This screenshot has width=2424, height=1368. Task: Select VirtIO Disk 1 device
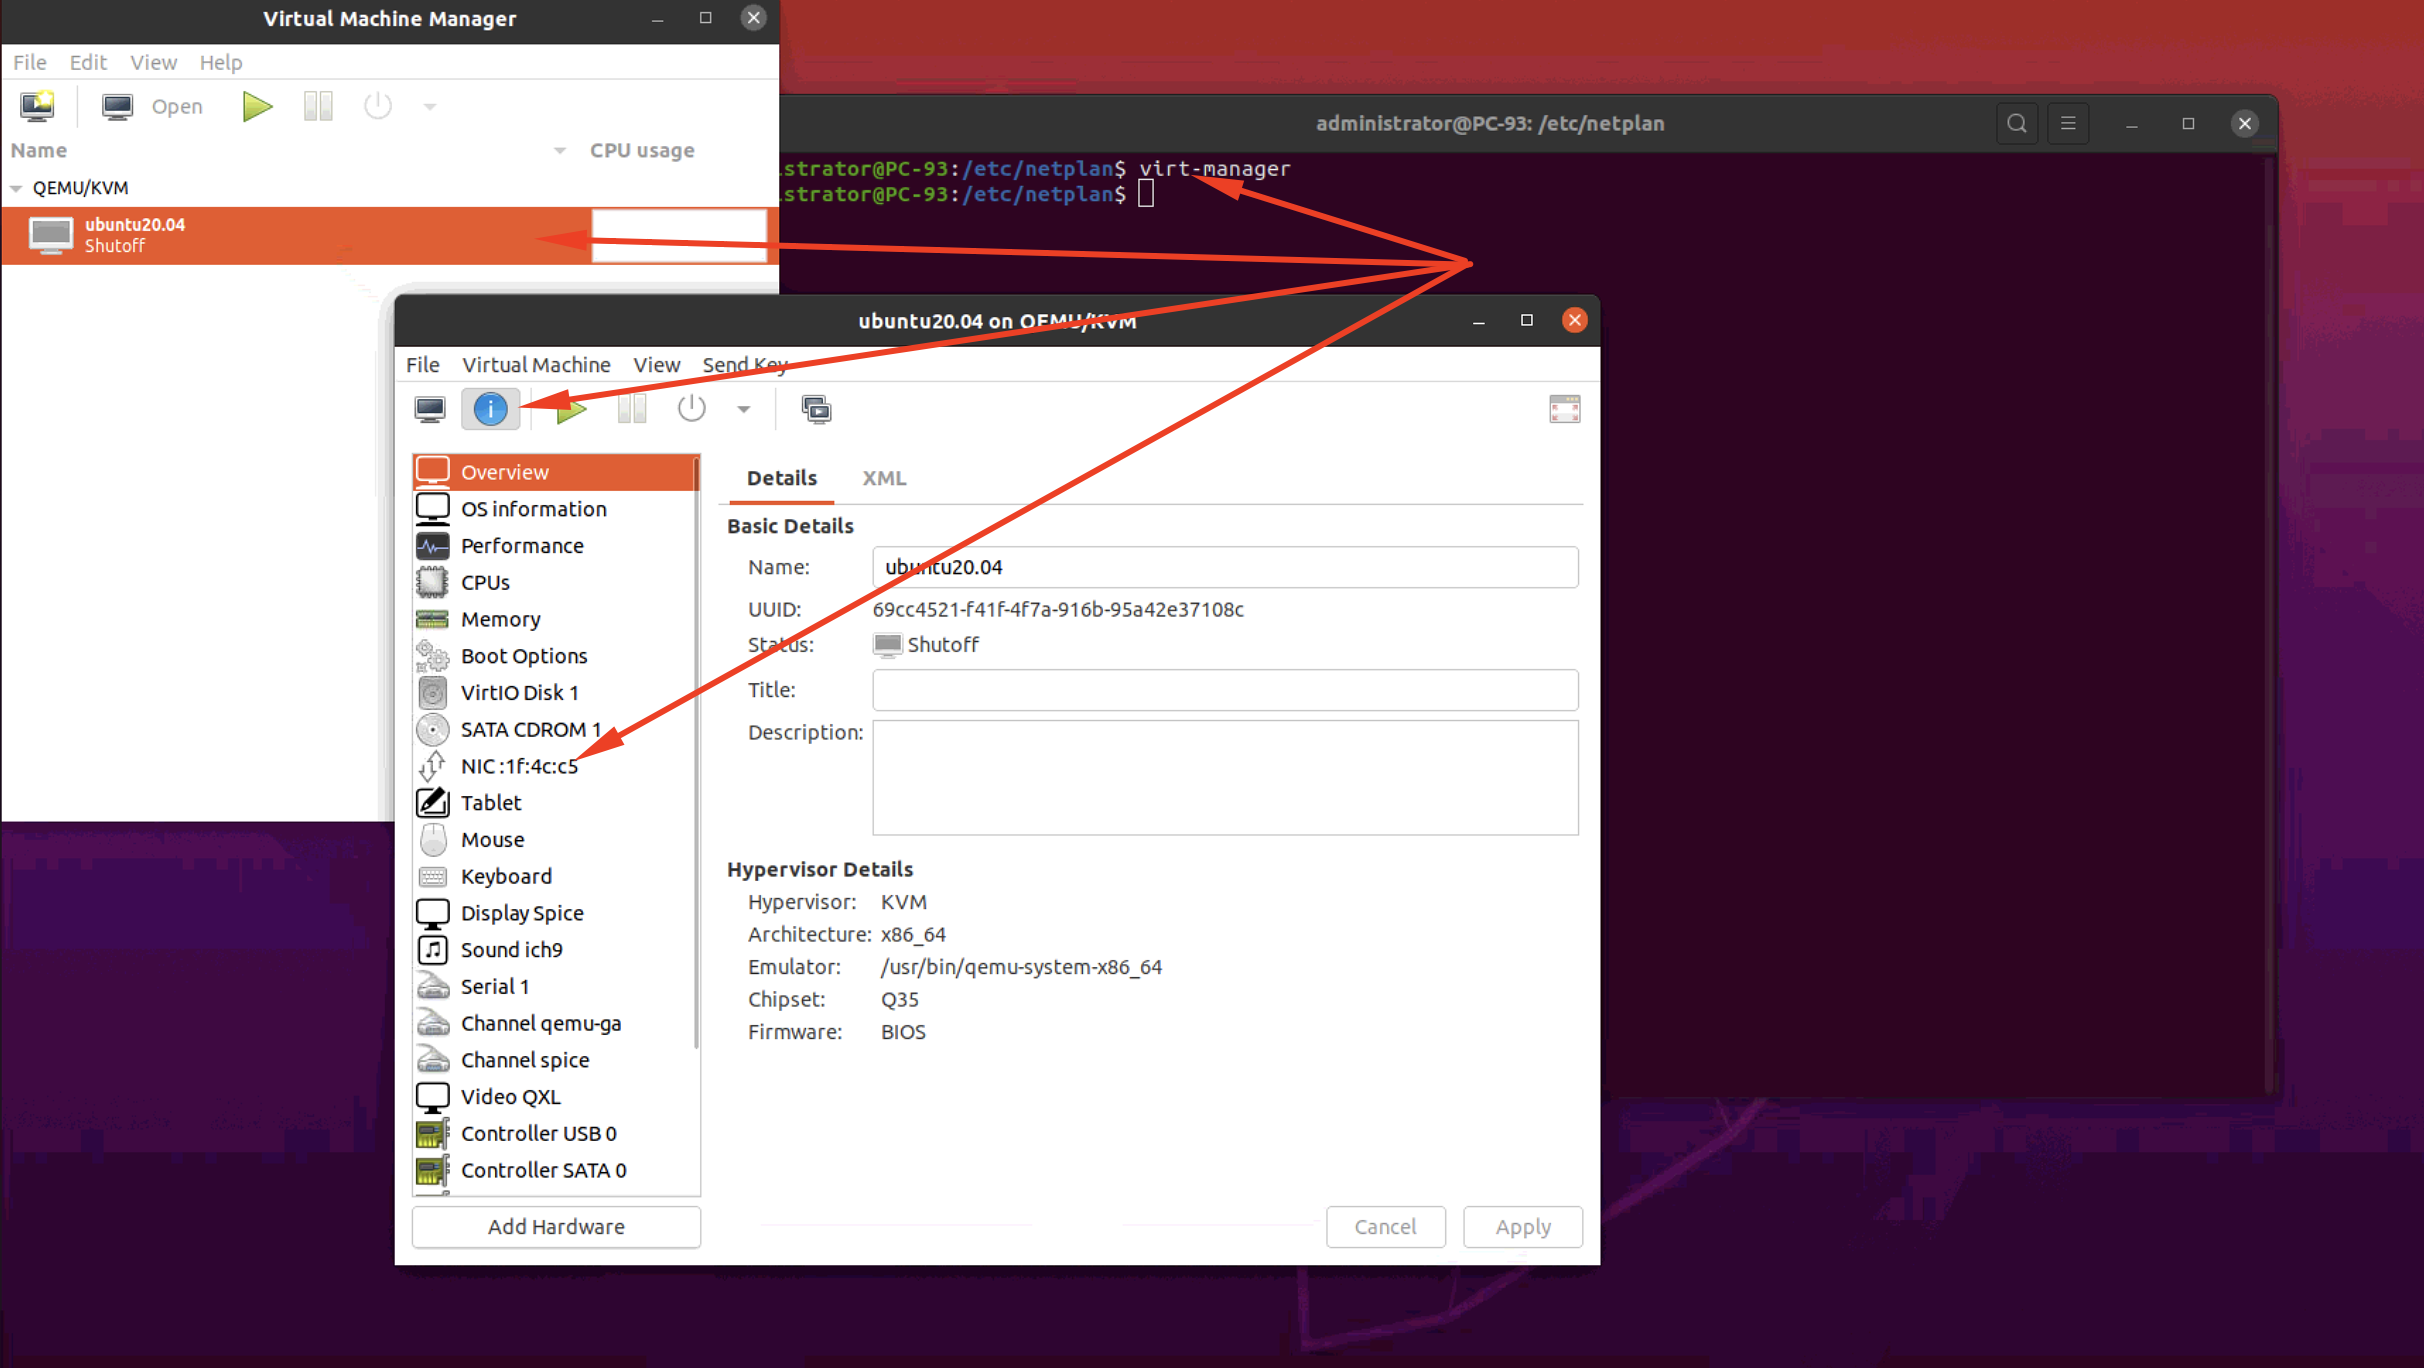point(555,693)
